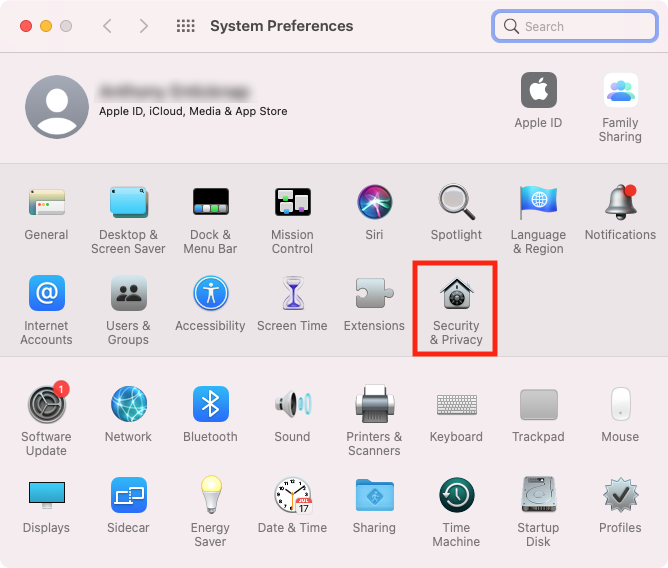Image resolution: width=668 pixels, height=568 pixels.
Task: Close the System Preferences window
Action: 26,26
